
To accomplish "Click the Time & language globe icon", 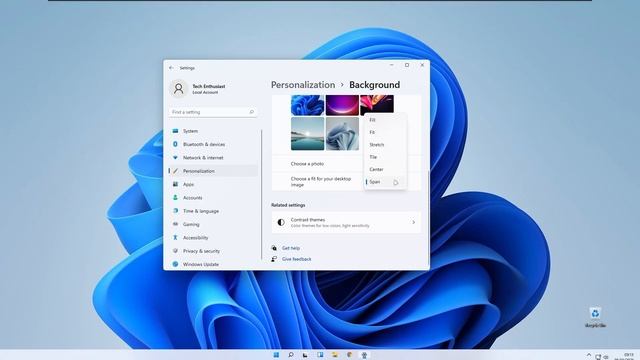I will pos(176,211).
